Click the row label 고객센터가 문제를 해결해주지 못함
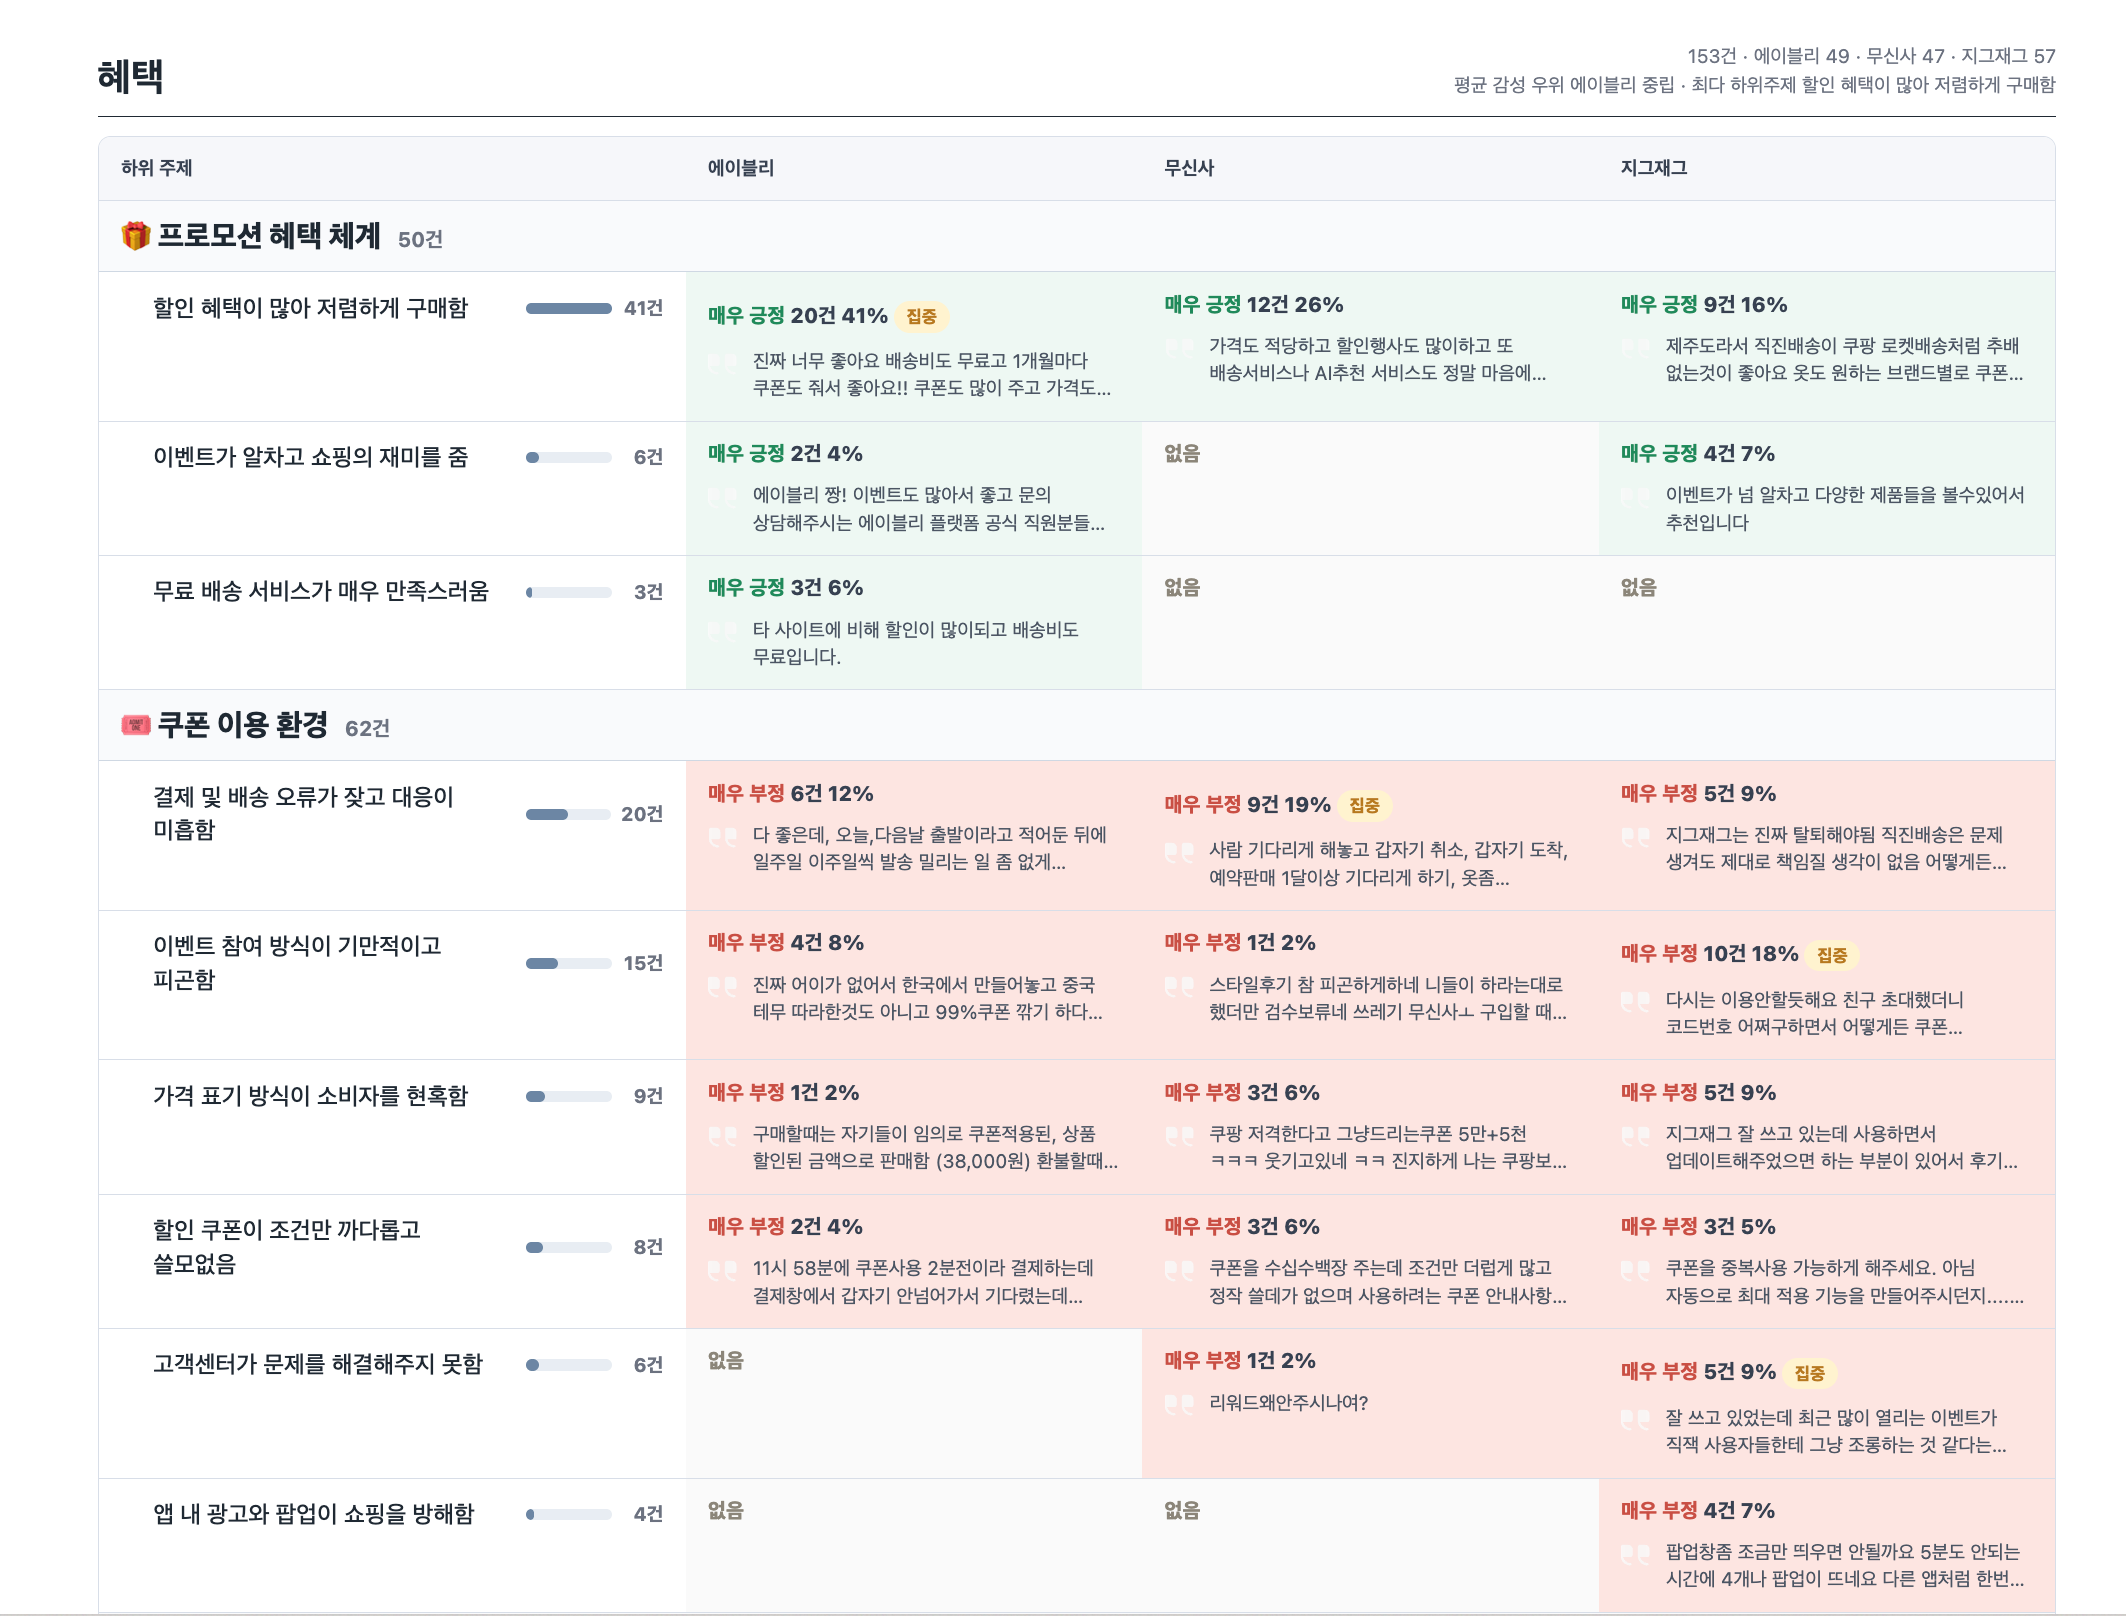Viewport: 2126px width, 1616px height. click(318, 1364)
